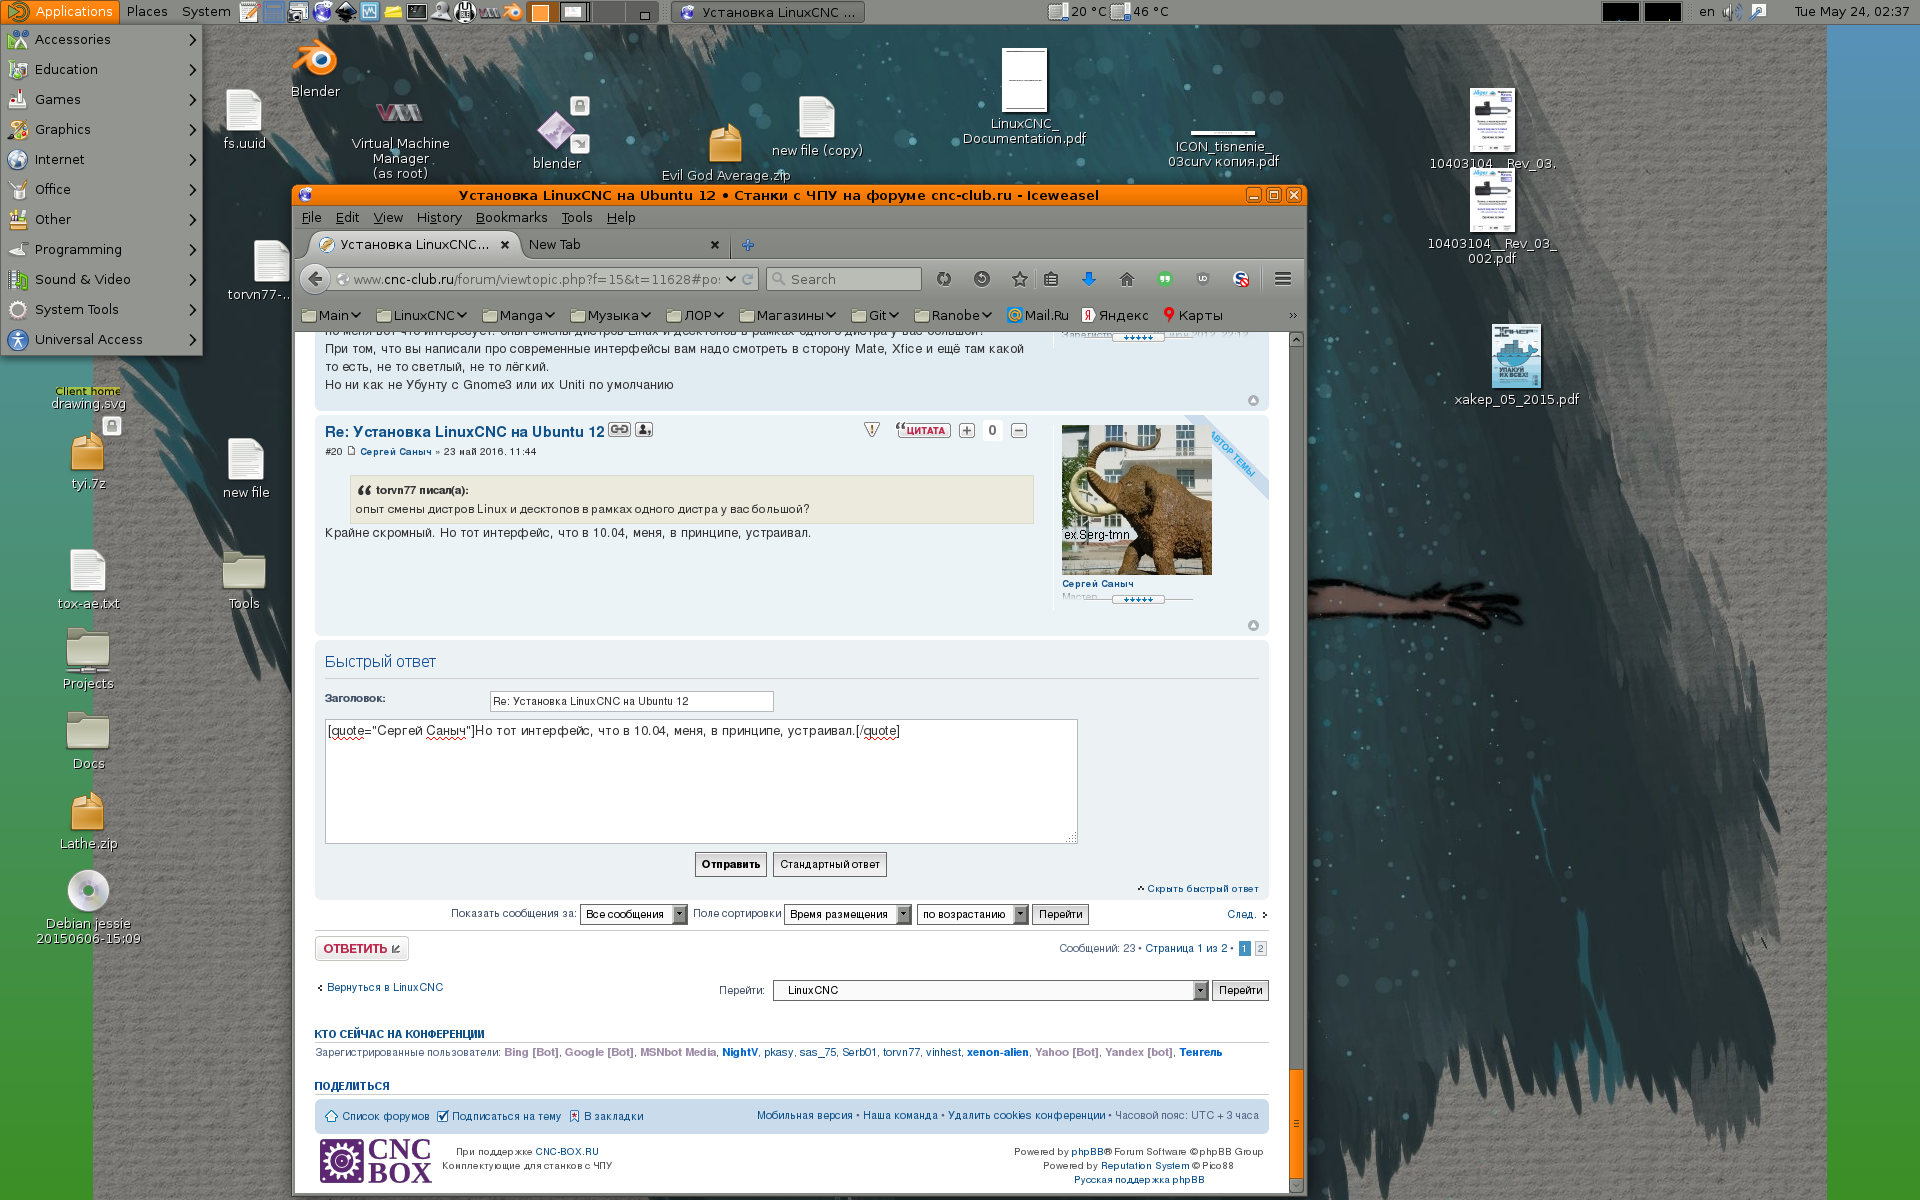Open the Bookmarks menu

tap(511, 217)
